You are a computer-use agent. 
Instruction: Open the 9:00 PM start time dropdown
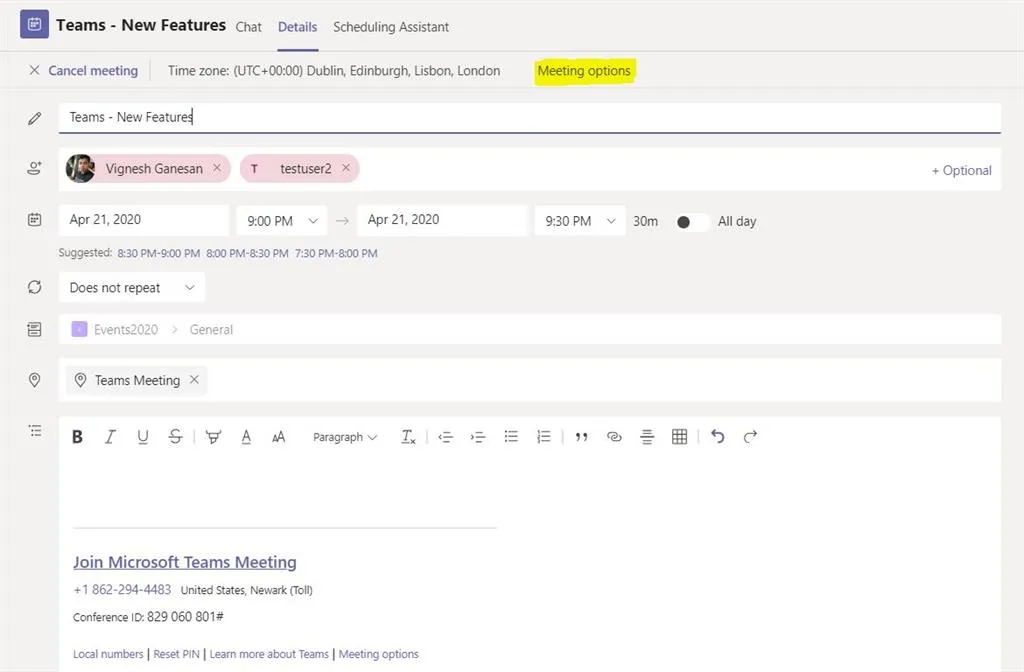tap(281, 221)
